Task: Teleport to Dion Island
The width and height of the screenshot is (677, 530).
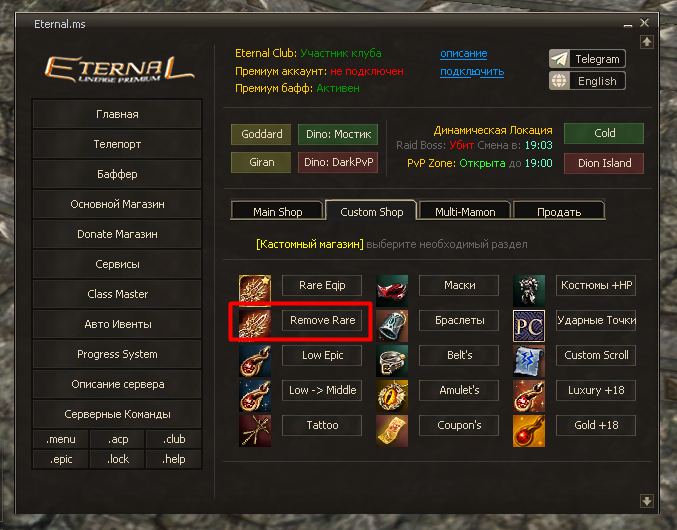Action: 604,163
